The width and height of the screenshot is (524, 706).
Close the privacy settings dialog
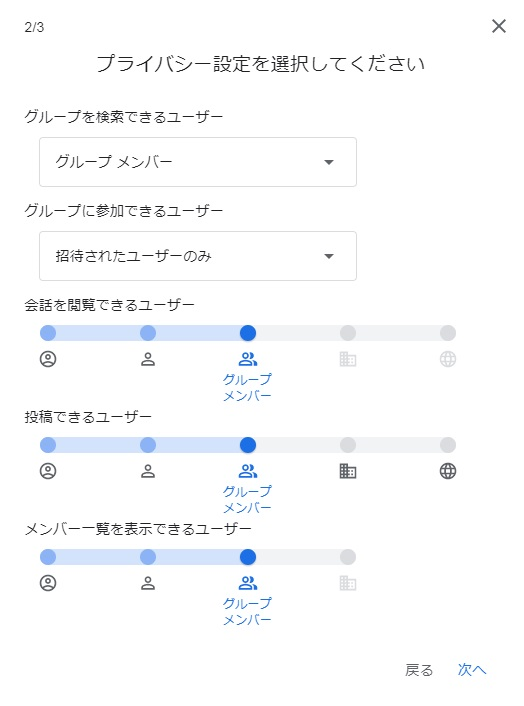tap(499, 26)
